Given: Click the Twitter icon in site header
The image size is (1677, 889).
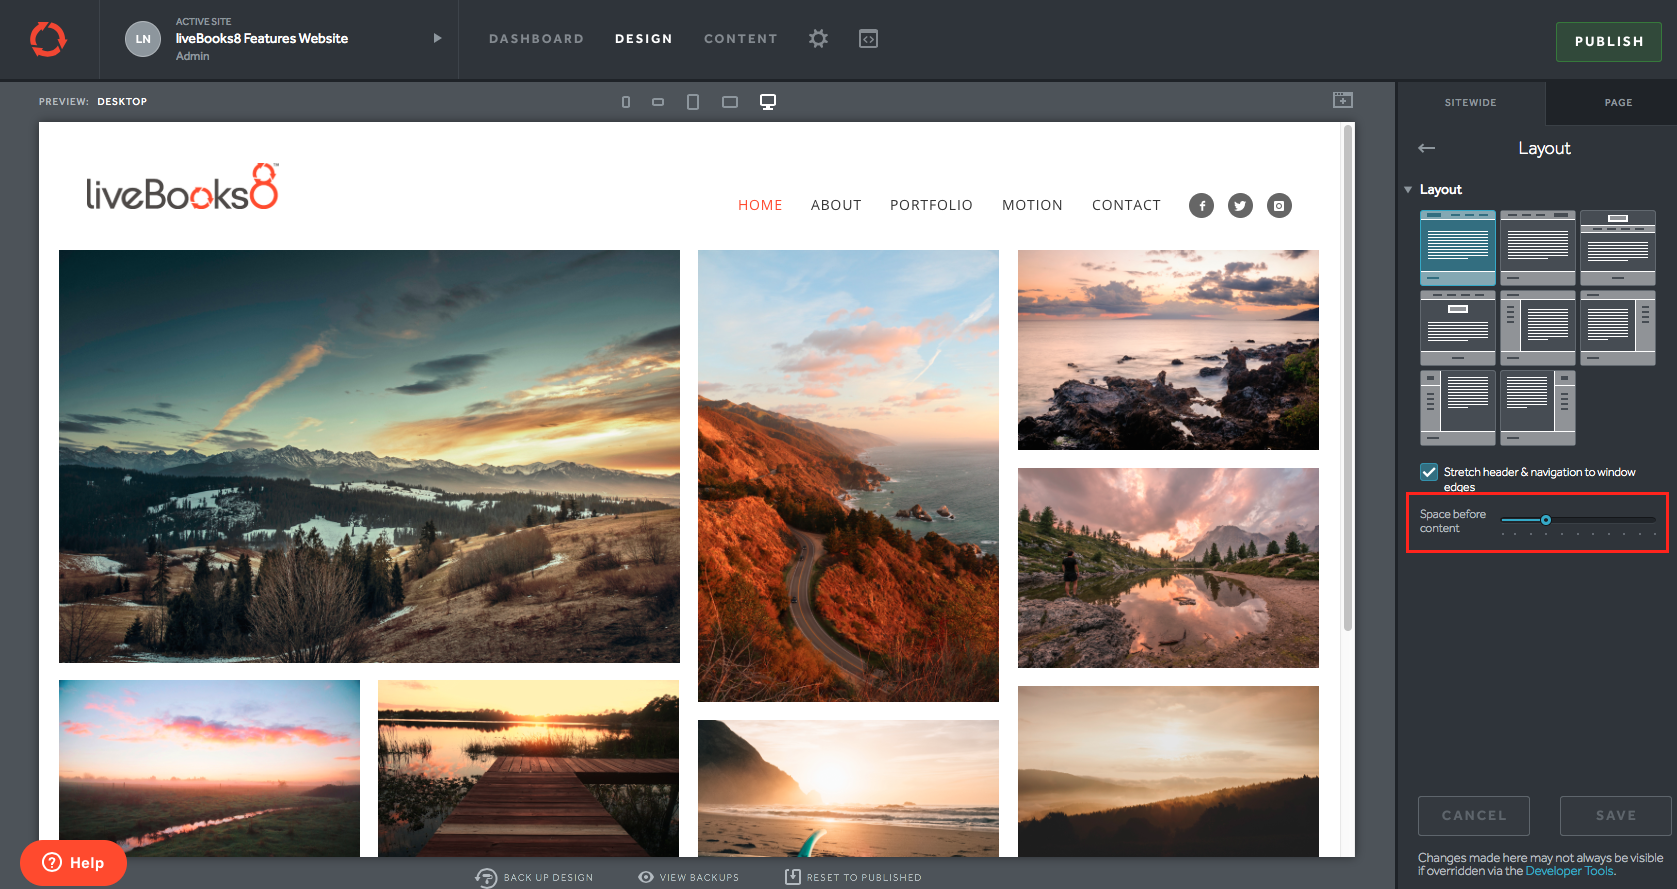Looking at the screenshot, I should [x=1240, y=206].
